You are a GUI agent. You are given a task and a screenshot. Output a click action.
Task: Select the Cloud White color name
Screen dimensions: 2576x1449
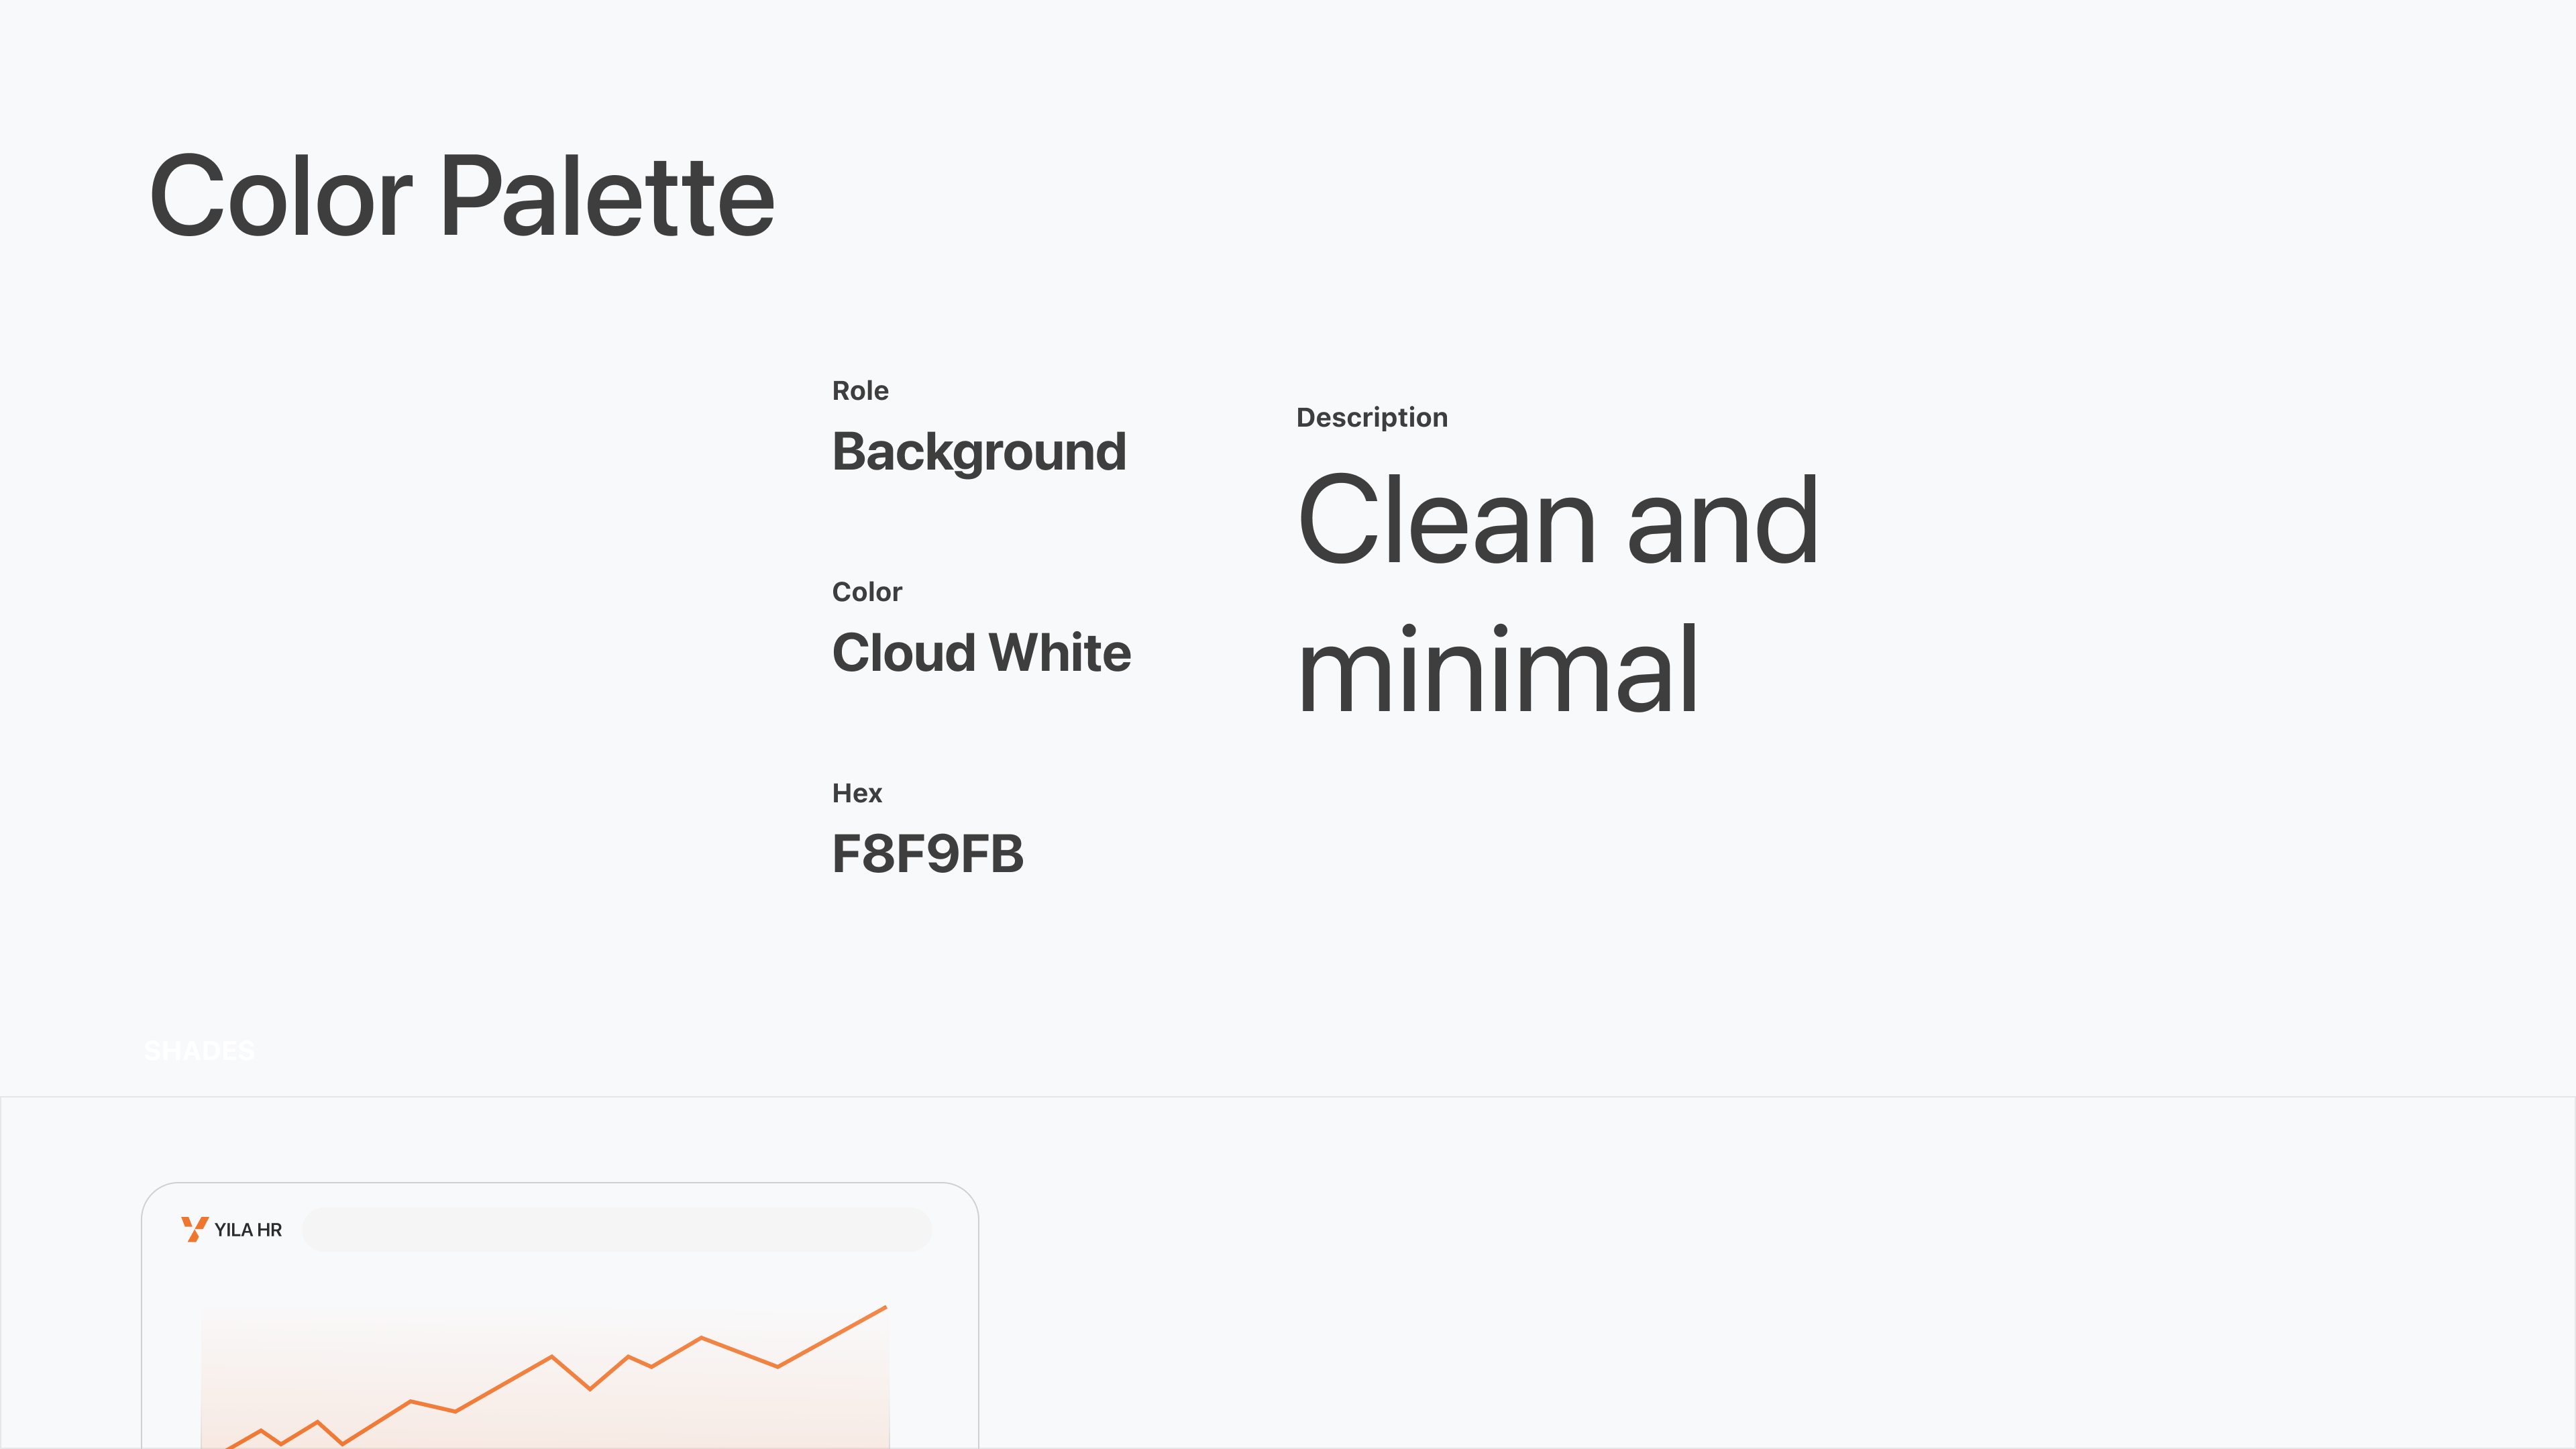click(981, 653)
